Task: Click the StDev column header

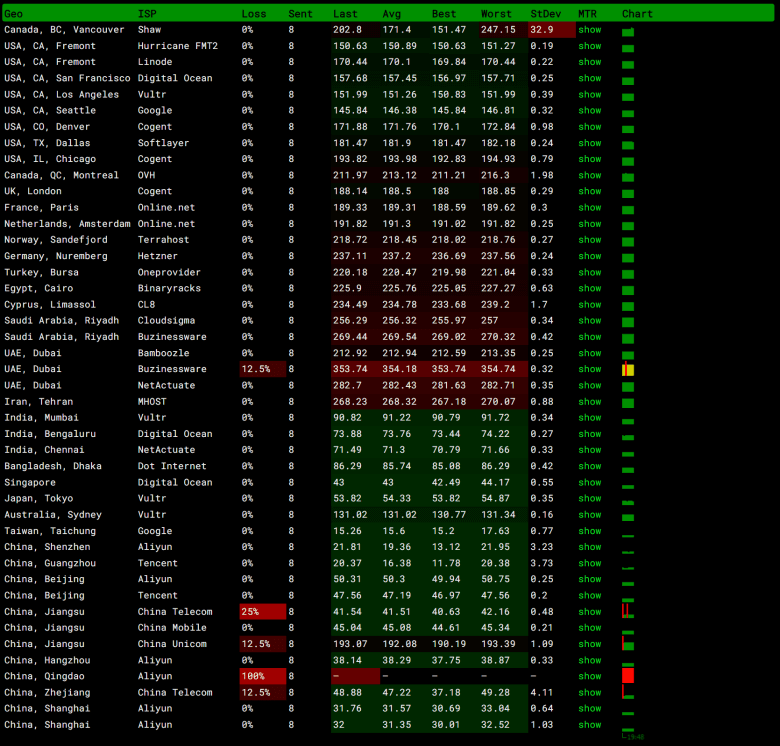Action: (546, 14)
